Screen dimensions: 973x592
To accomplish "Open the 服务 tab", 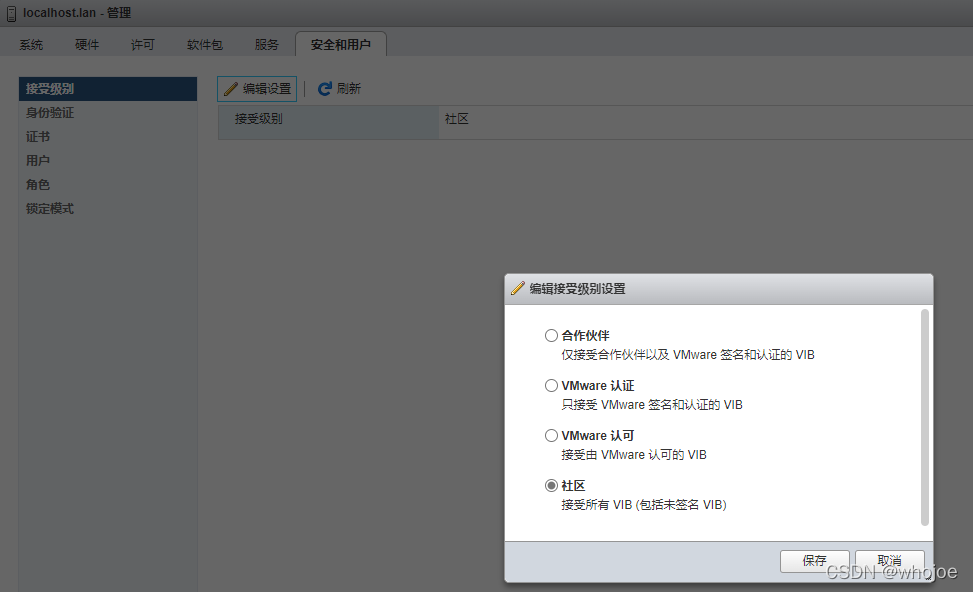I will click(x=267, y=45).
